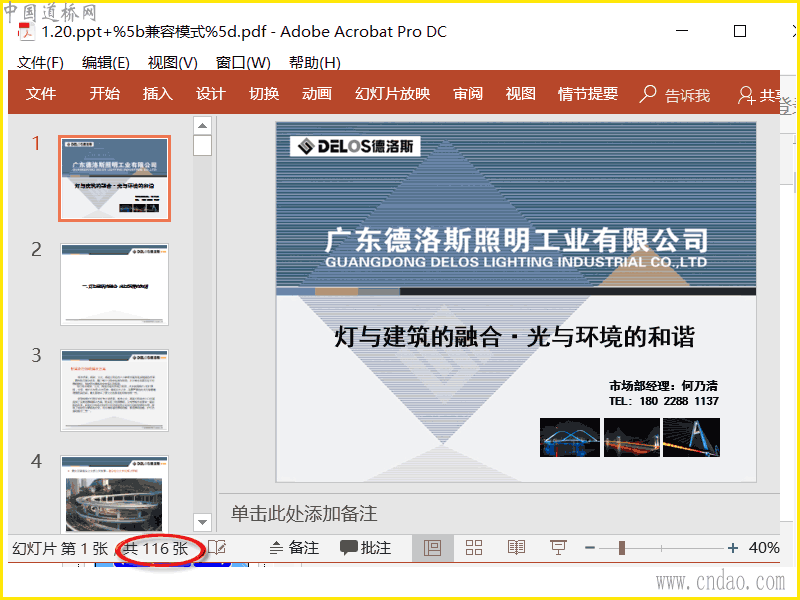800x600 pixels.
Task: Switch to the 插入 ribbon tab
Action: click(x=158, y=94)
